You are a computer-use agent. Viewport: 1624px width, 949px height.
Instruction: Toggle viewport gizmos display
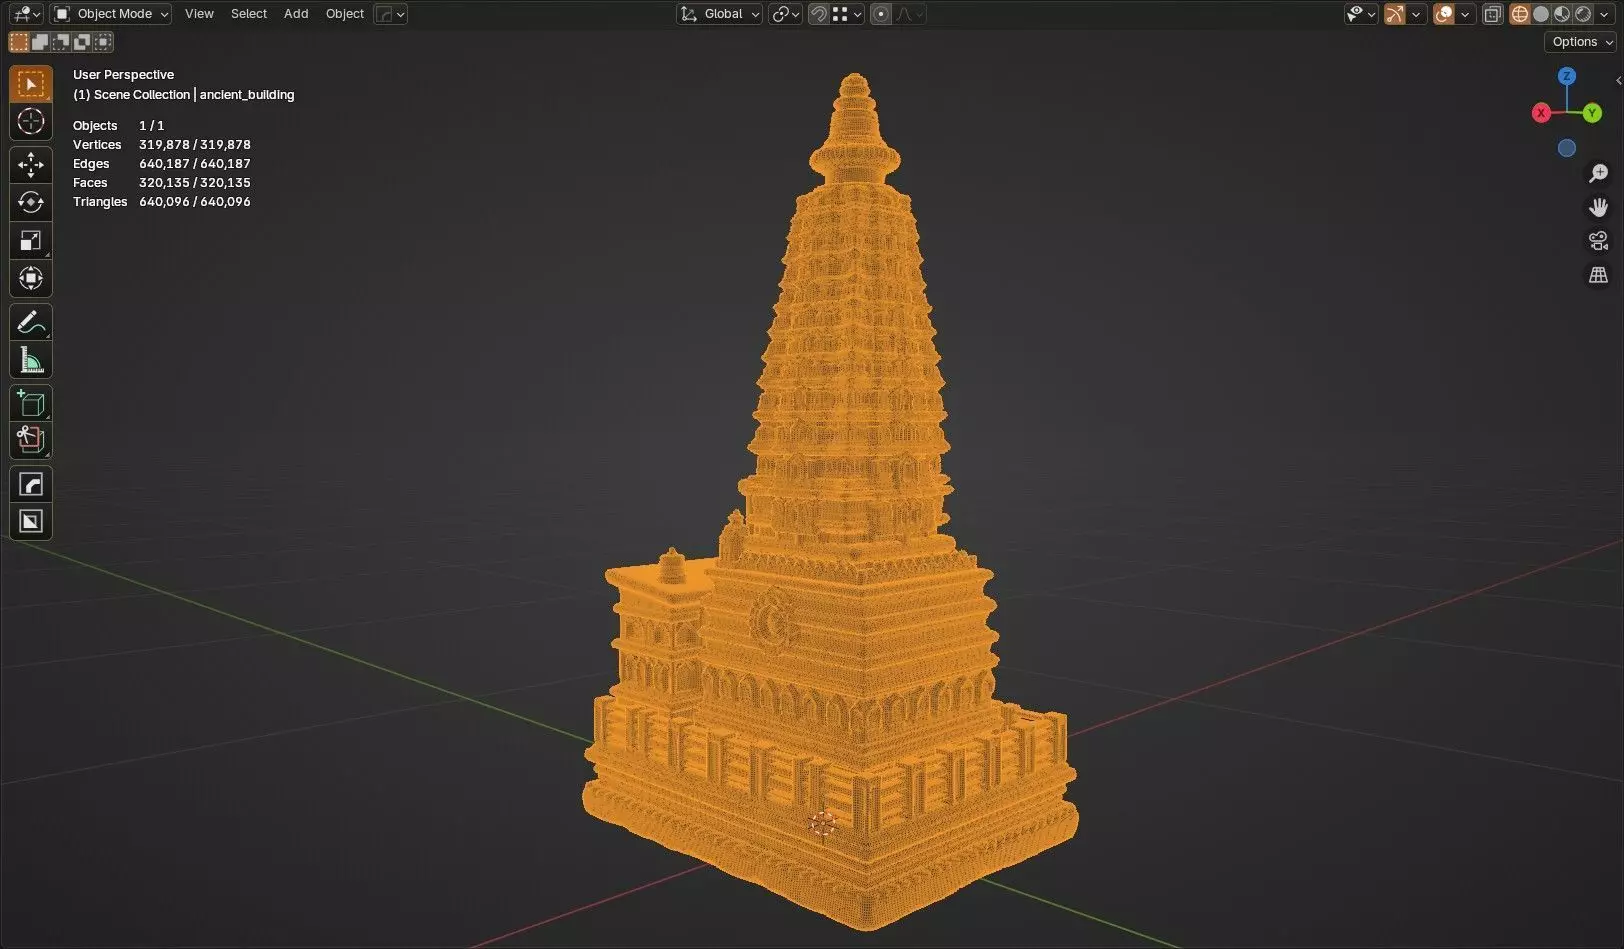point(1395,14)
